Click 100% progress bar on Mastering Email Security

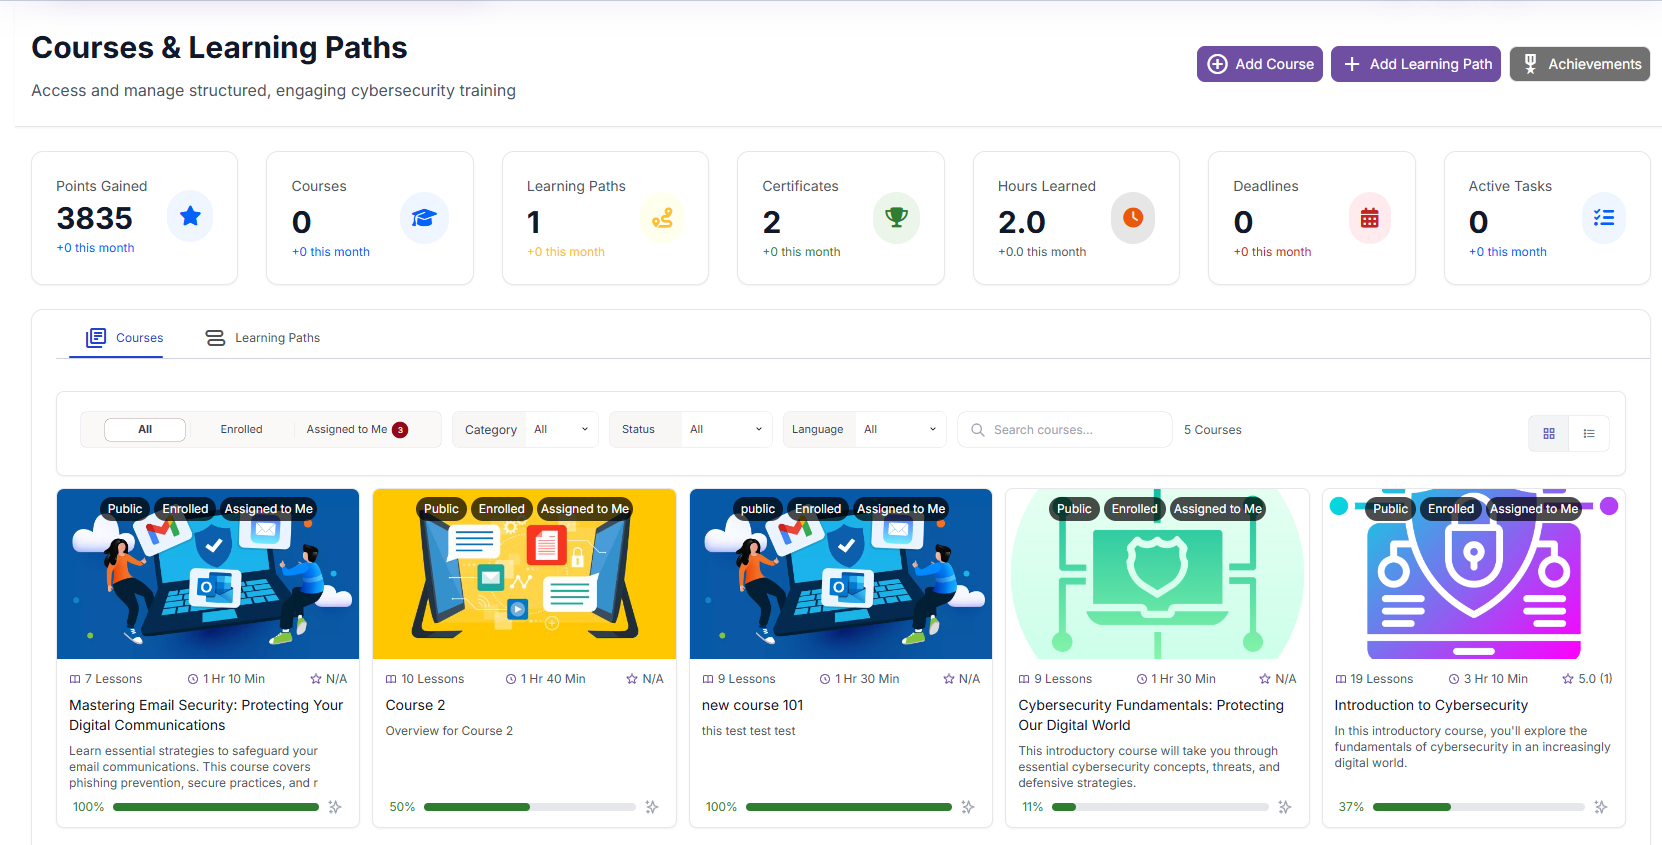(216, 807)
